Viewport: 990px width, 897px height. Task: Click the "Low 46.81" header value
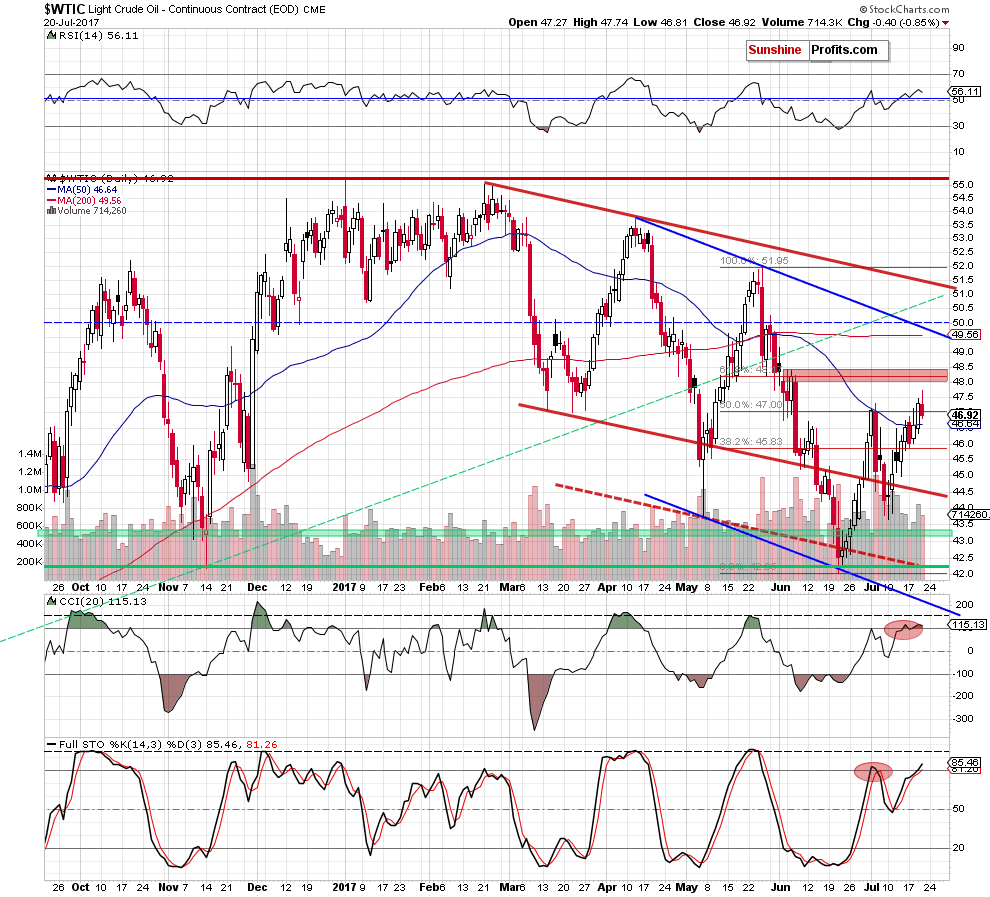(660, 22)
